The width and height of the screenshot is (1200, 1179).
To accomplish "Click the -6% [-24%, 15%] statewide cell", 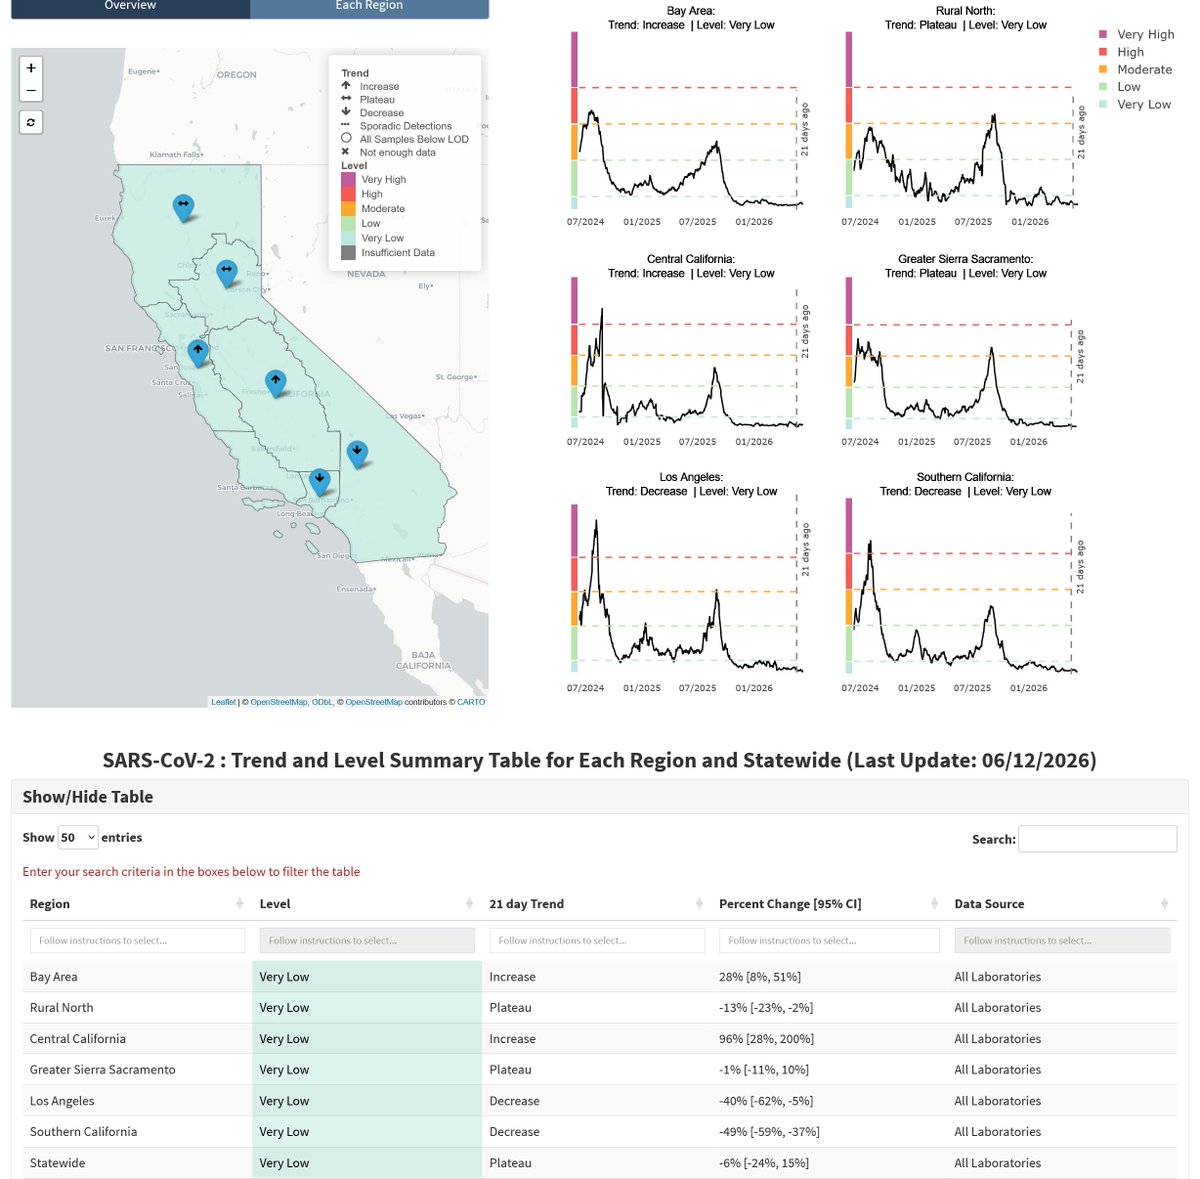I will (x=829, y=1163).
